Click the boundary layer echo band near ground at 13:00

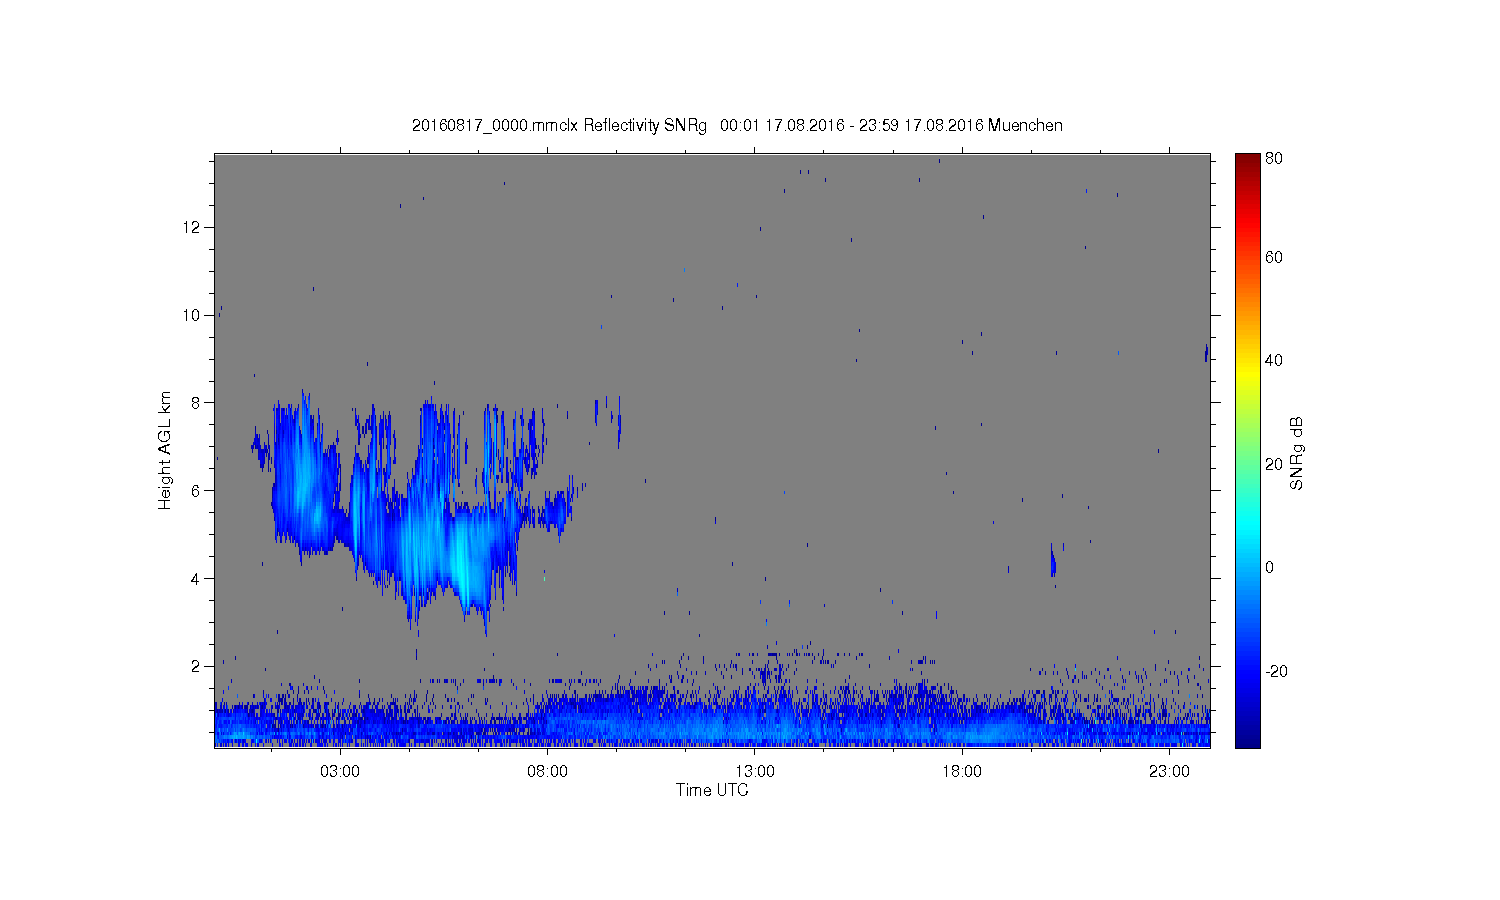point(755,722)
